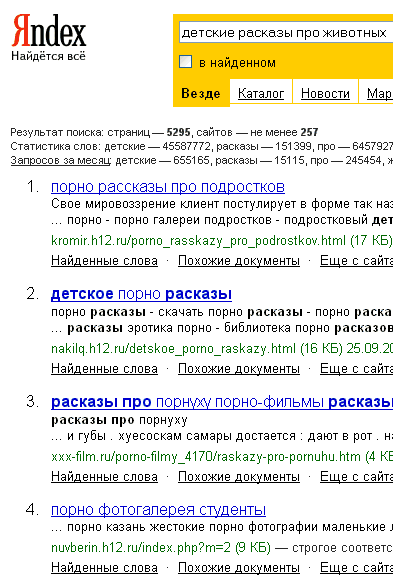This screenshot has width=393, height=581.
Task: Open 'Похожие документы' under the fourth result
Action: [x=239, y=568]
